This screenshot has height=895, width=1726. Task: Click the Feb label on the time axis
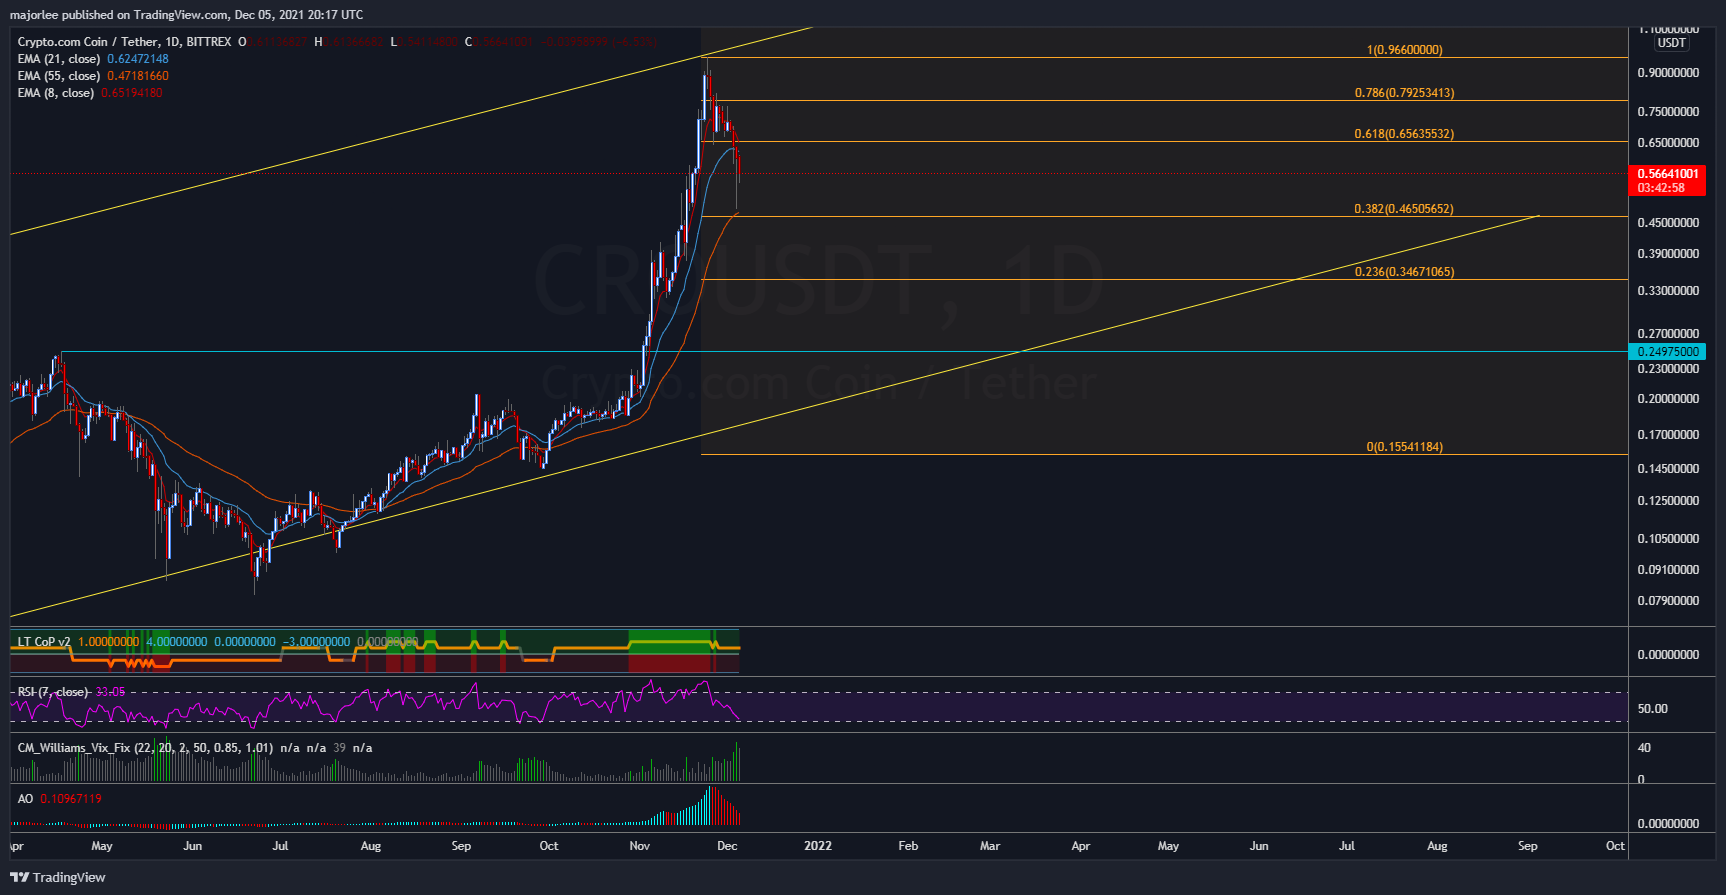908,846
